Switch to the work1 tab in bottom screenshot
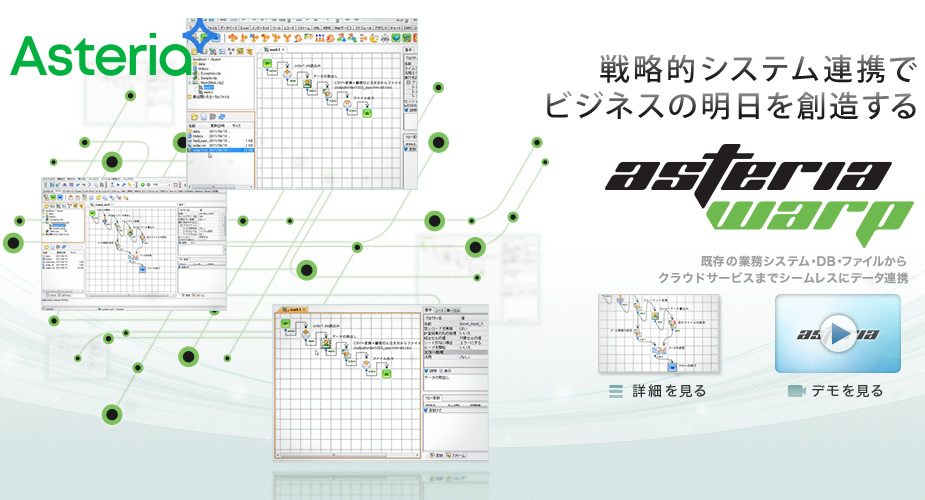Viewport: 925px width, 500px height. tap(292, 309)
